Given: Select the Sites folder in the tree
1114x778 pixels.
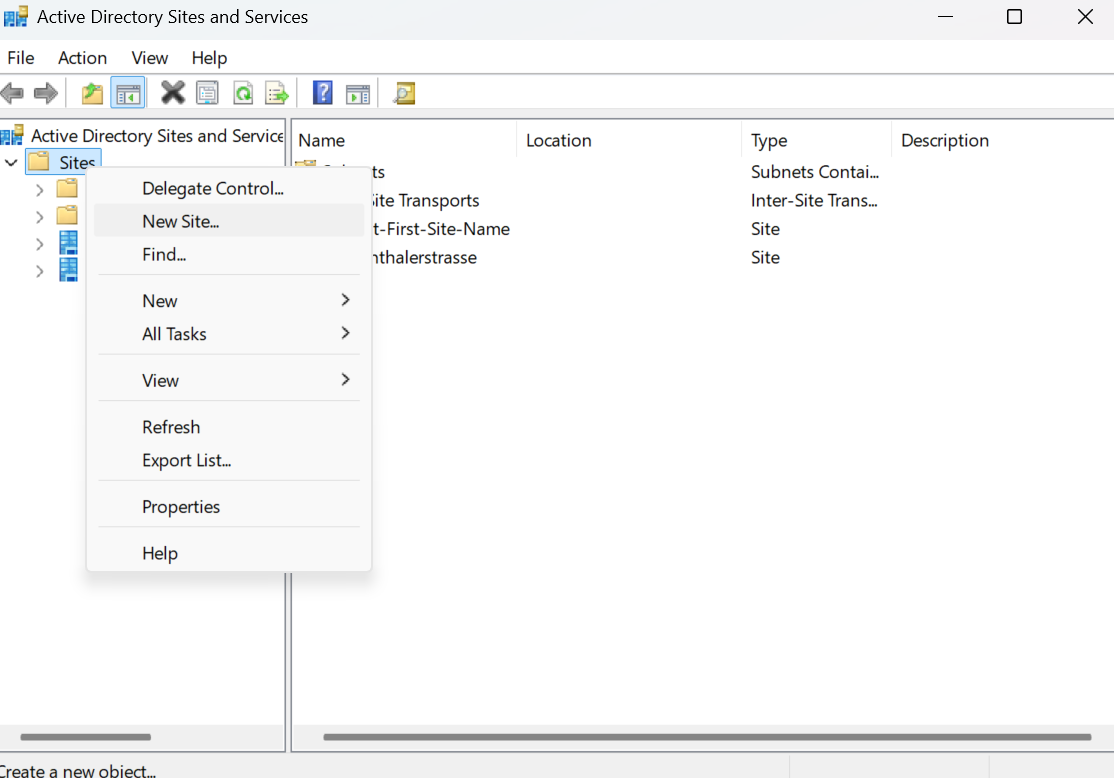Looking at the screenshot, I should pyautogui.click(x=64, y=162).
